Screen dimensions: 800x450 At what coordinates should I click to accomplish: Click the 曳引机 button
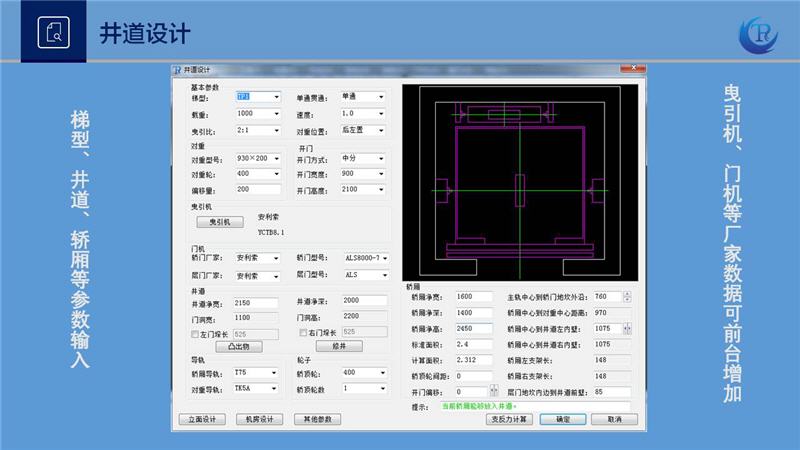(220, 222)
